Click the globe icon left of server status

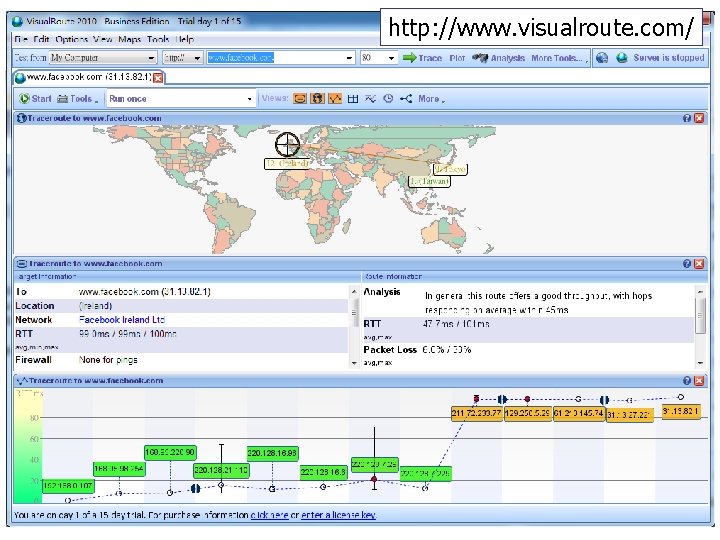602,58
